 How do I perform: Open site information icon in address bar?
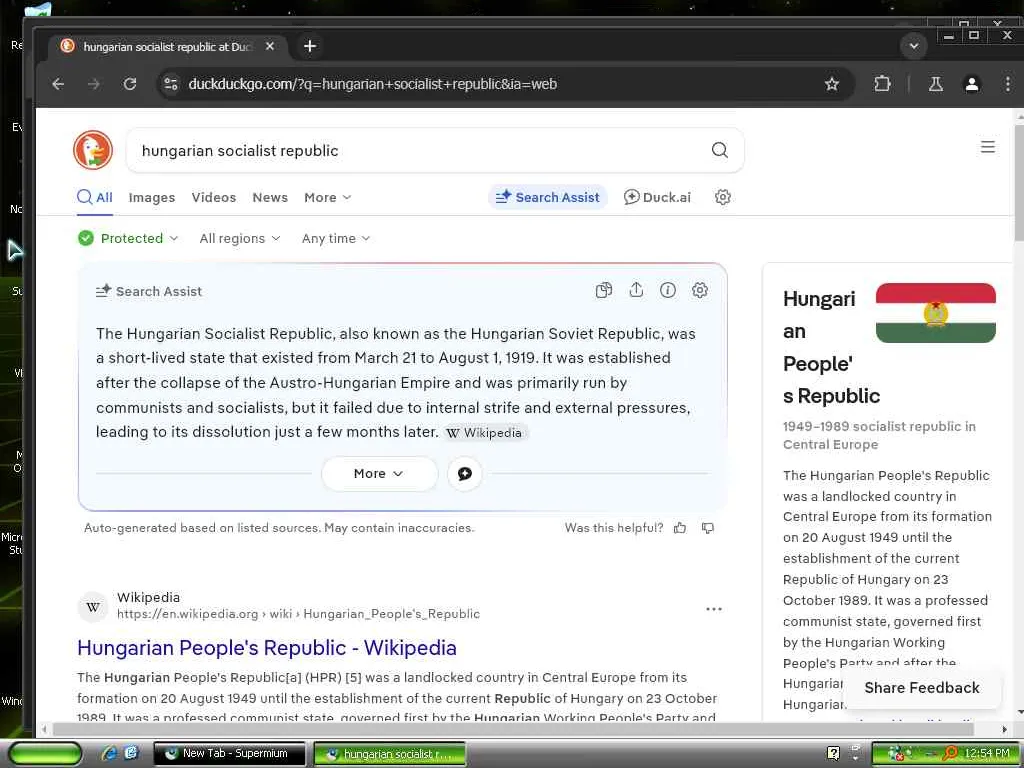(171, 84)
